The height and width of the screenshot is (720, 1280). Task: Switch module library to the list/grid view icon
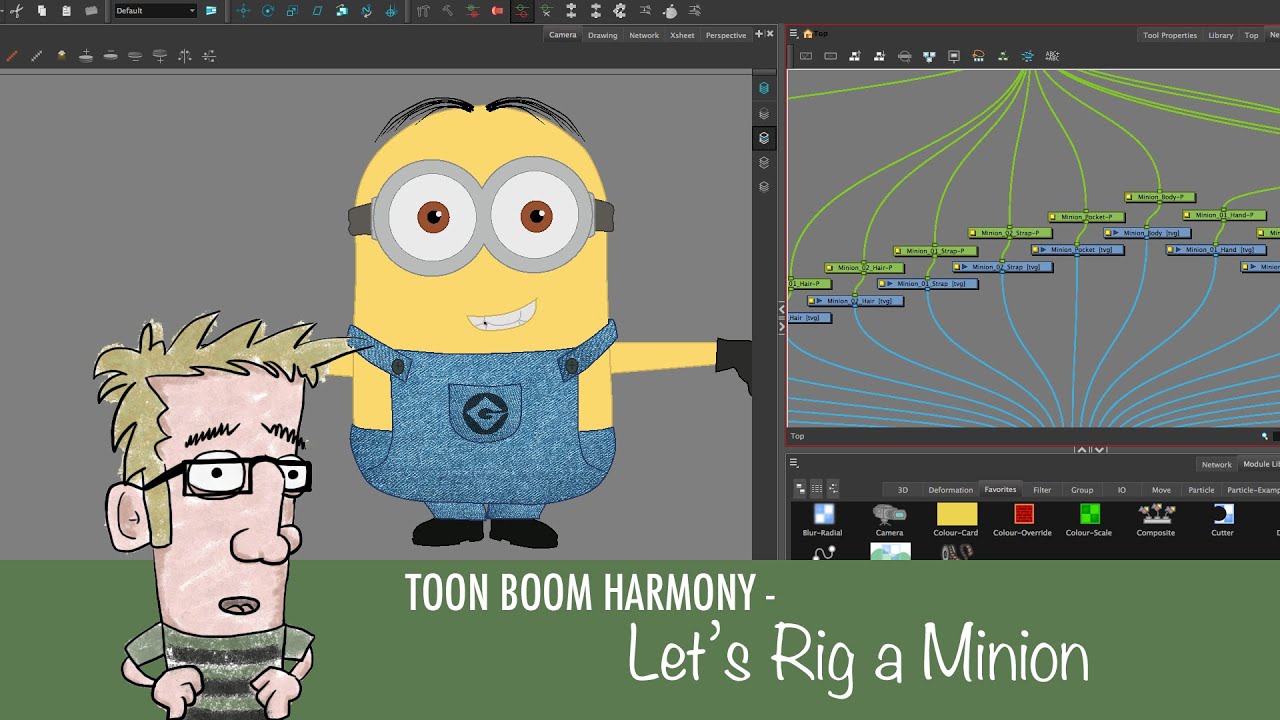(817, 489)
